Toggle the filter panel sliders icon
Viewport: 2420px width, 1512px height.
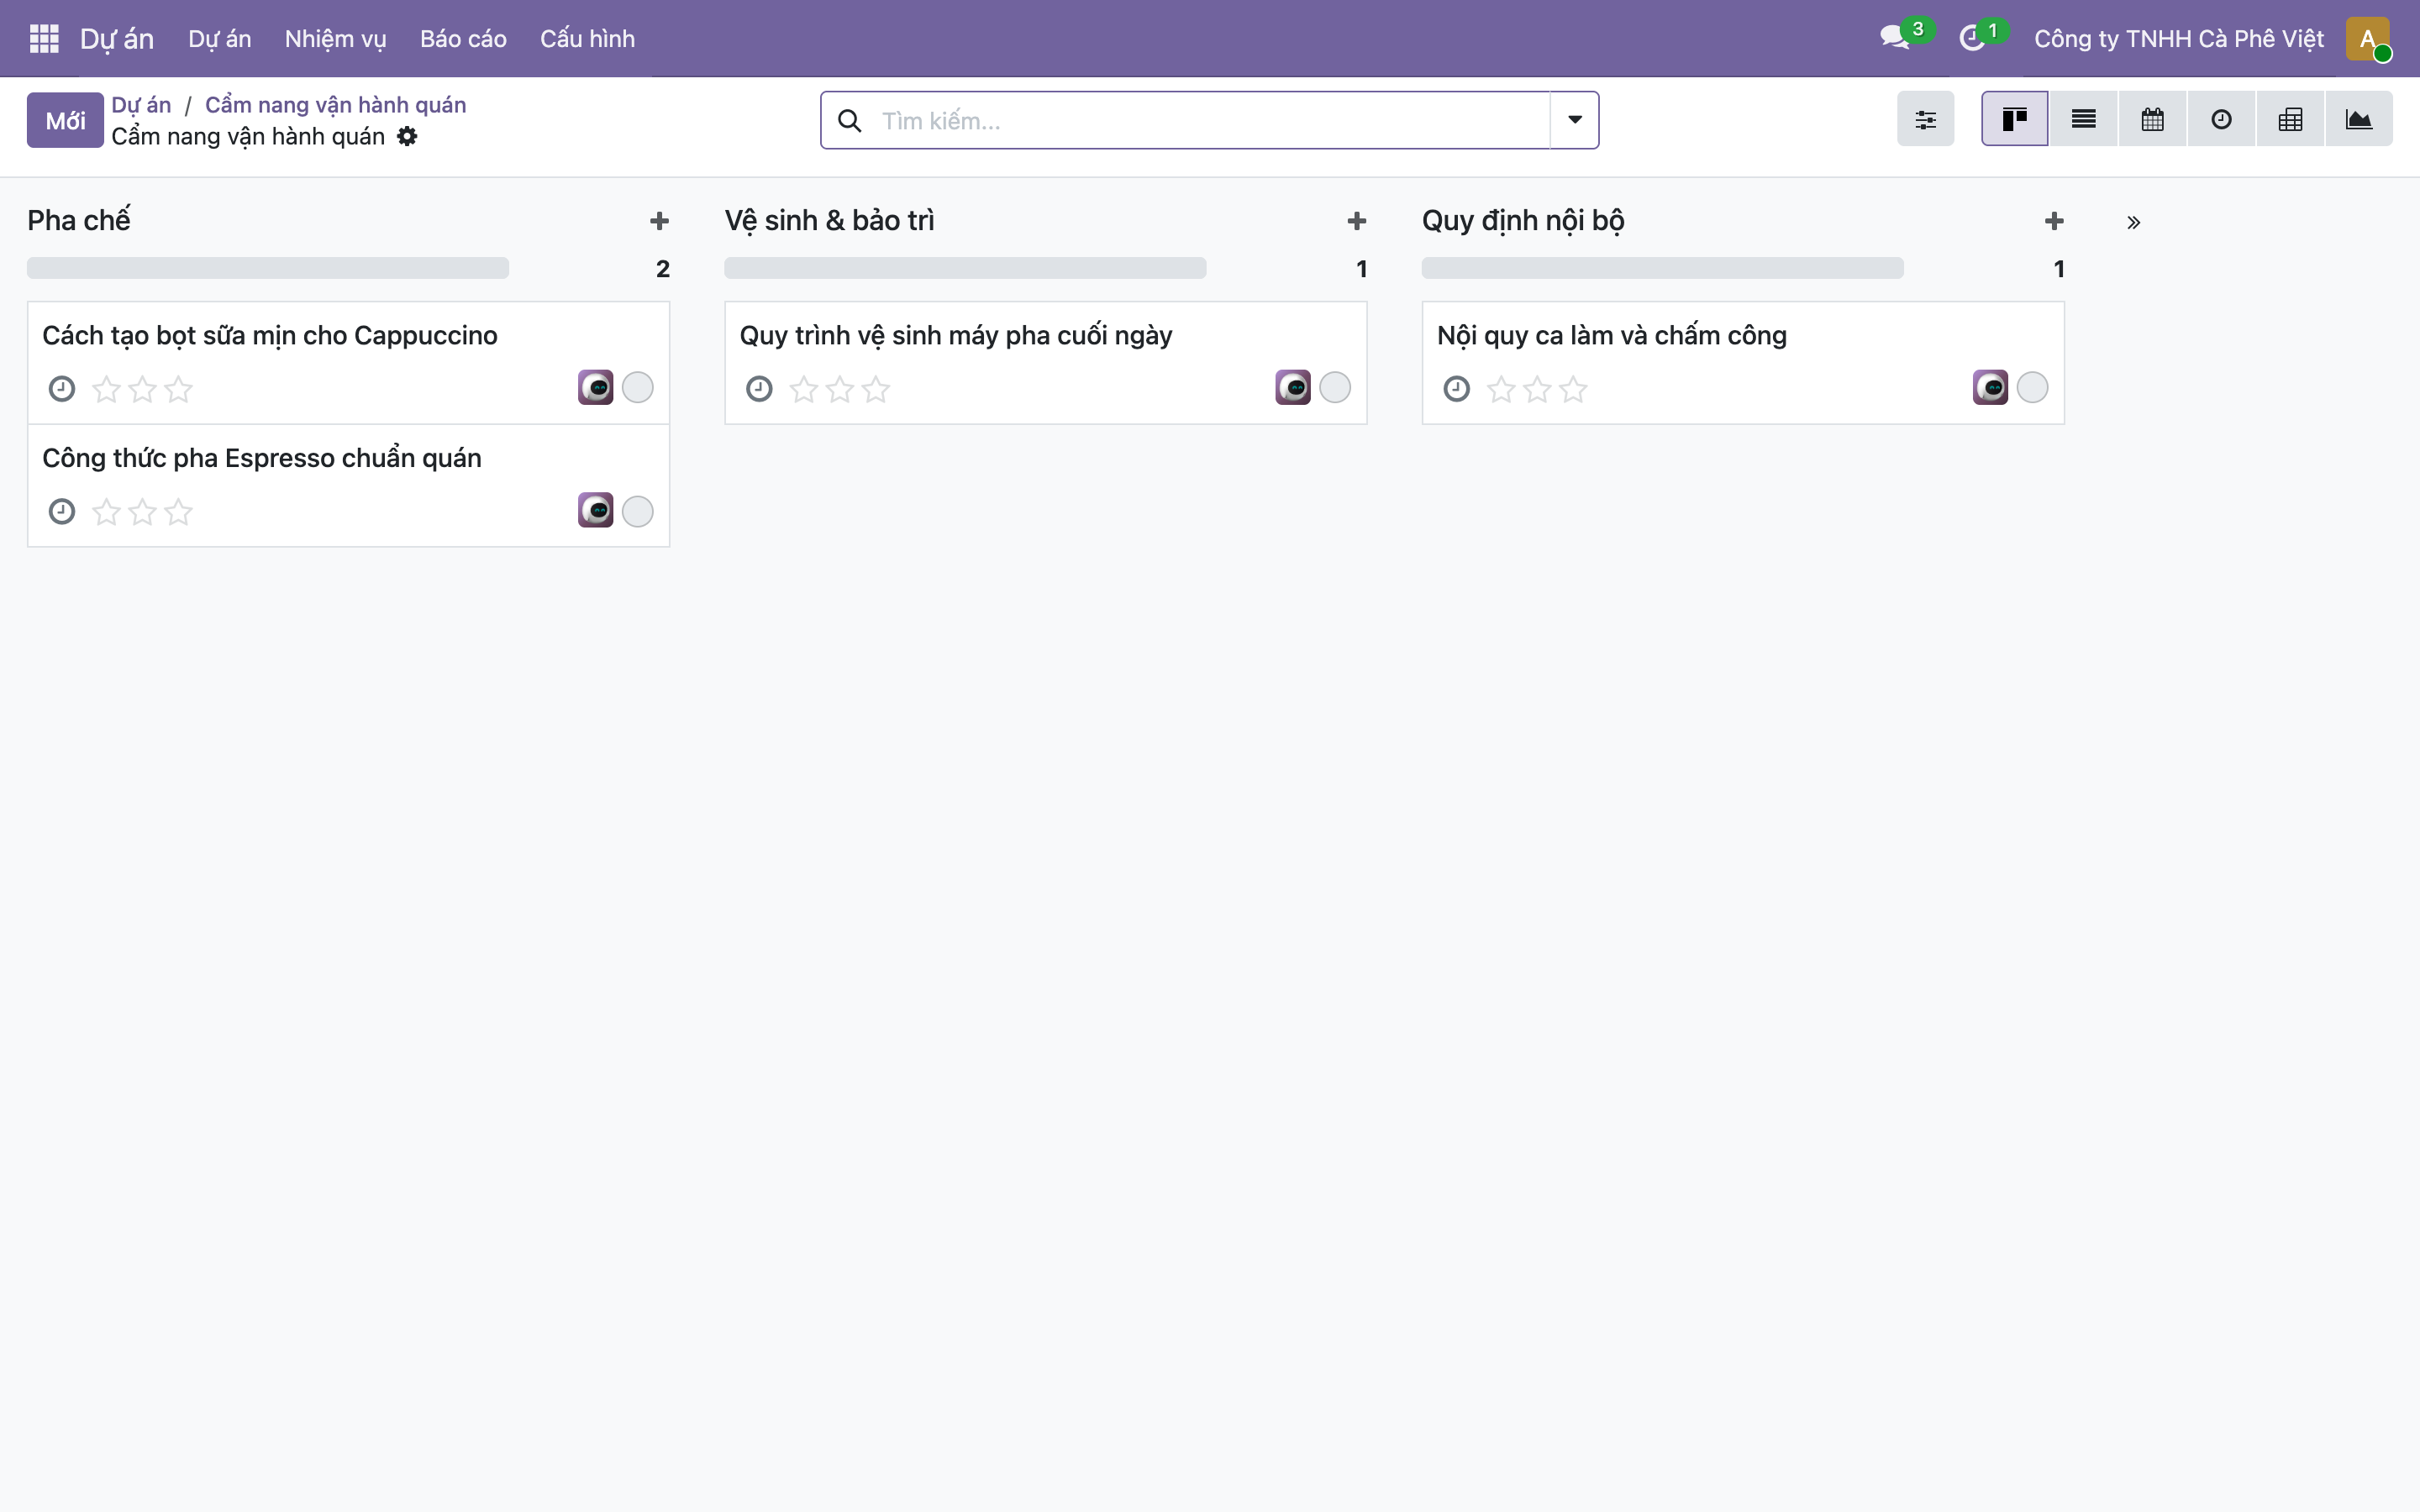point(1925,120)
